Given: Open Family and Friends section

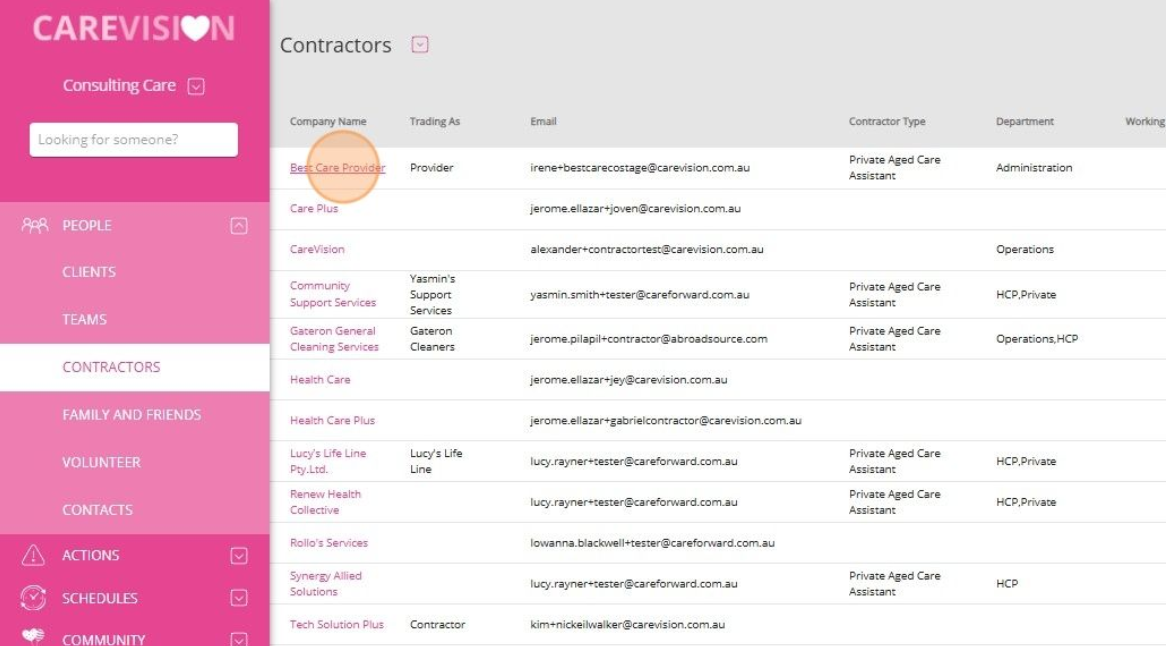Looking at the screenshot, I should pos(132,415).
